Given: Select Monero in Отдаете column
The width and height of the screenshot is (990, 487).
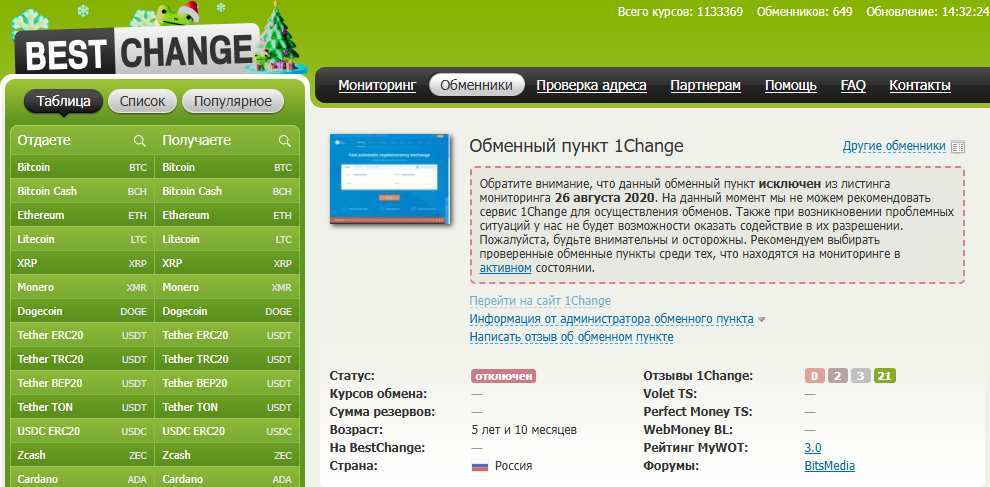Looking at the screenshot, I should point(82,287).
